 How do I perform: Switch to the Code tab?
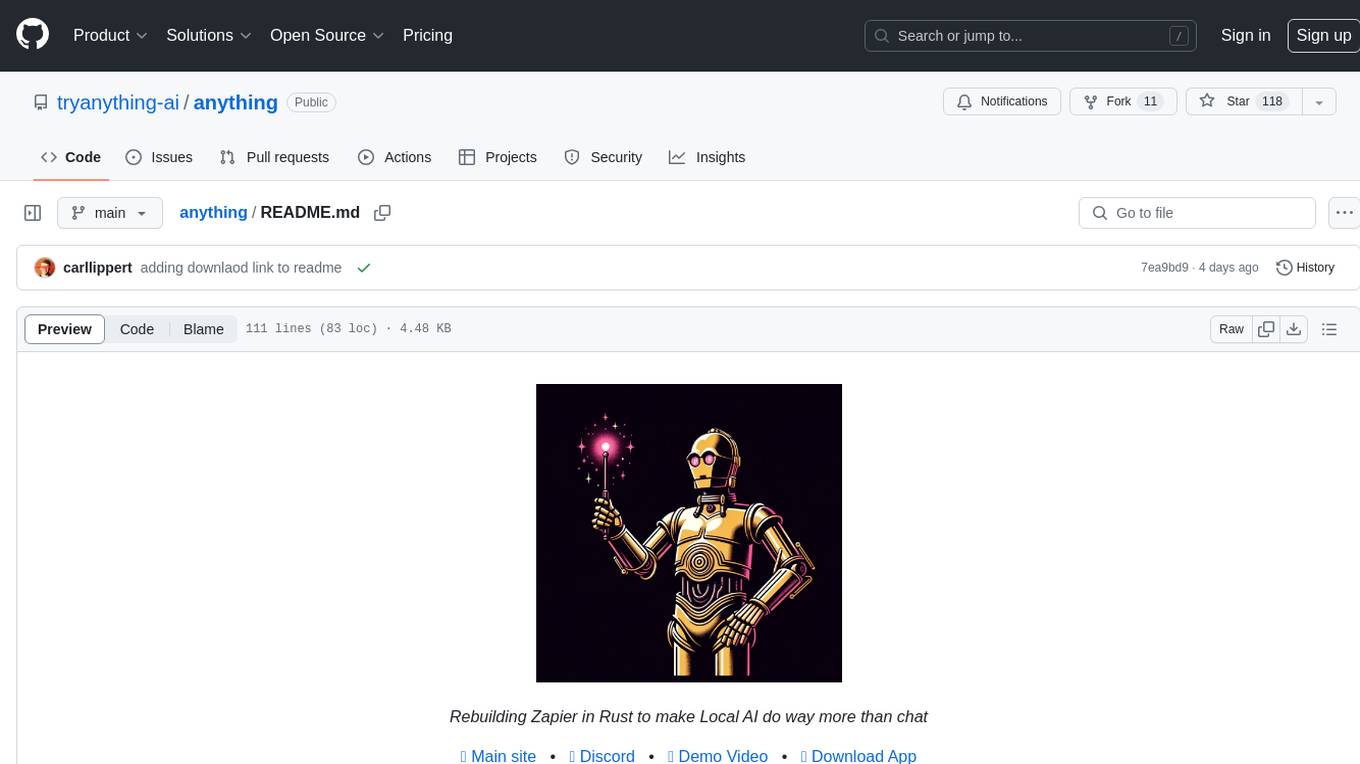coord(70,157)
